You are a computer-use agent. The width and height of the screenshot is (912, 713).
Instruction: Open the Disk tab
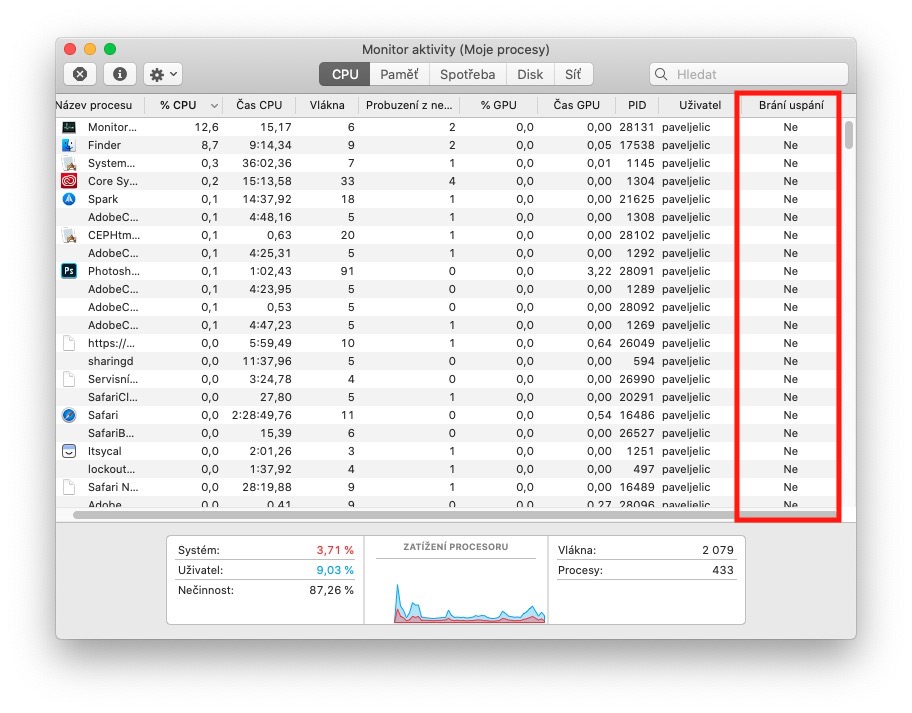pos(530,74)
